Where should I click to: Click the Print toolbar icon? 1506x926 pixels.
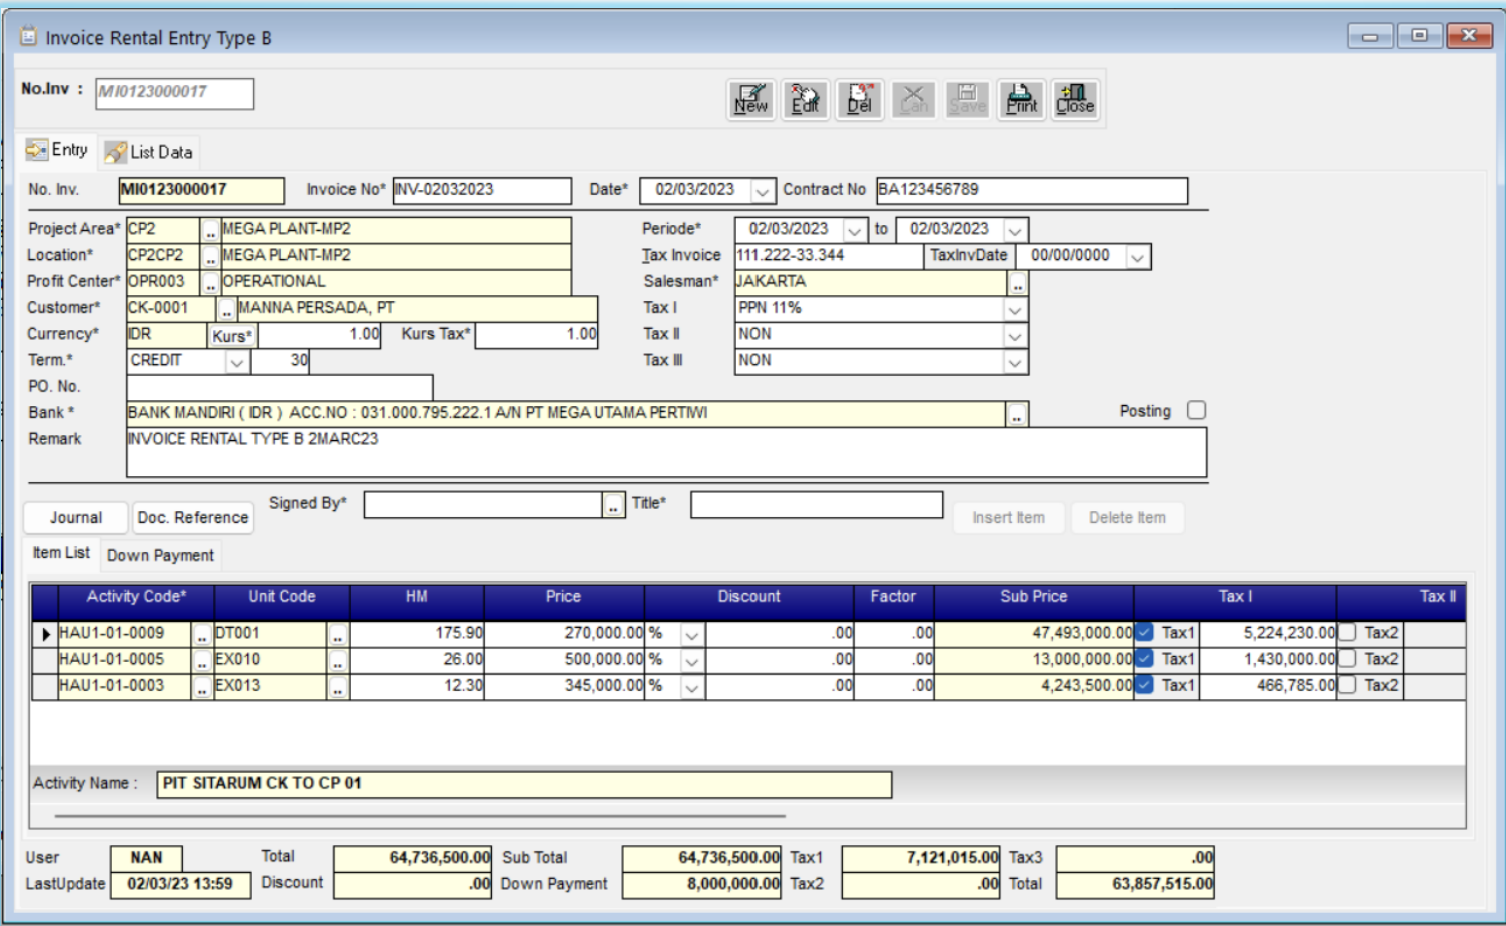click(1021, 100)
